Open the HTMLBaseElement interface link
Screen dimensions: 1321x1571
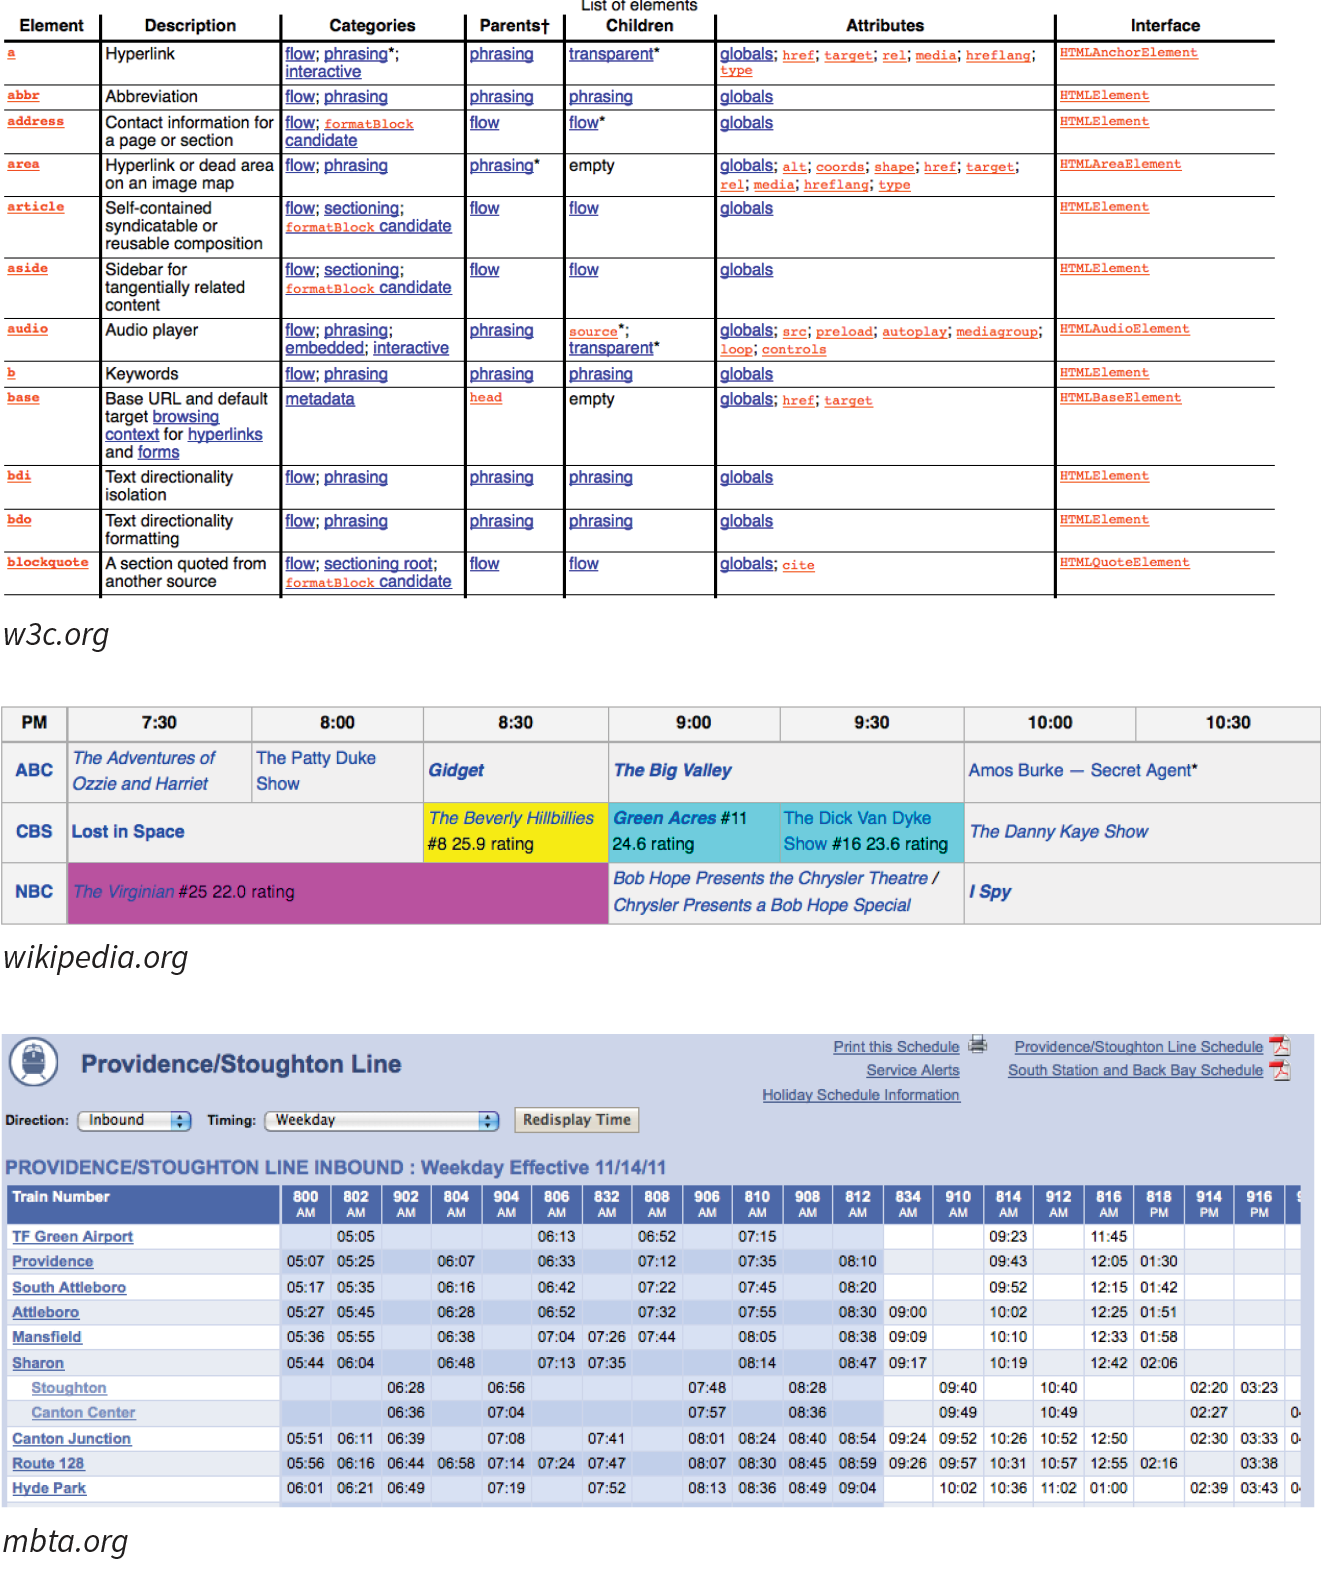click(x=1120, y=398)
